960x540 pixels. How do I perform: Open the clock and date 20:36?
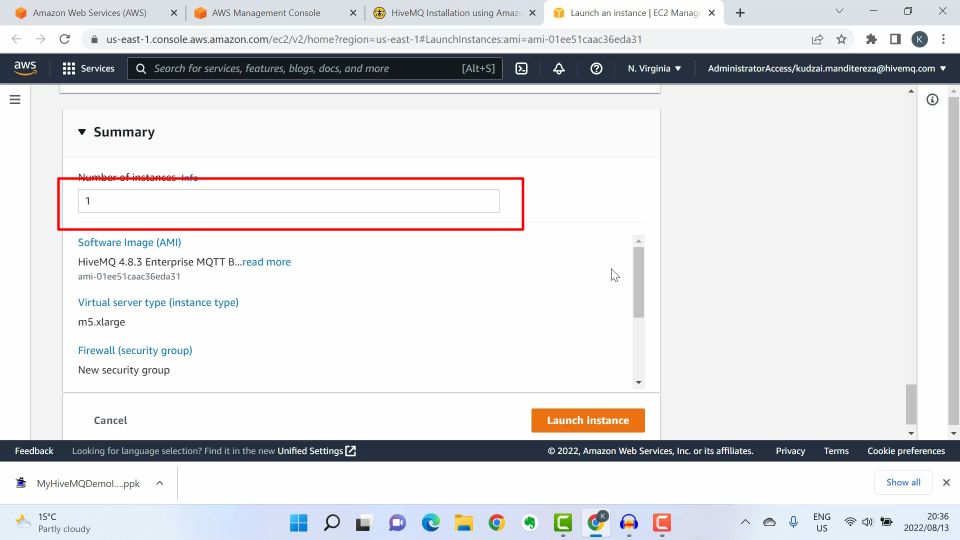(926, 522)
